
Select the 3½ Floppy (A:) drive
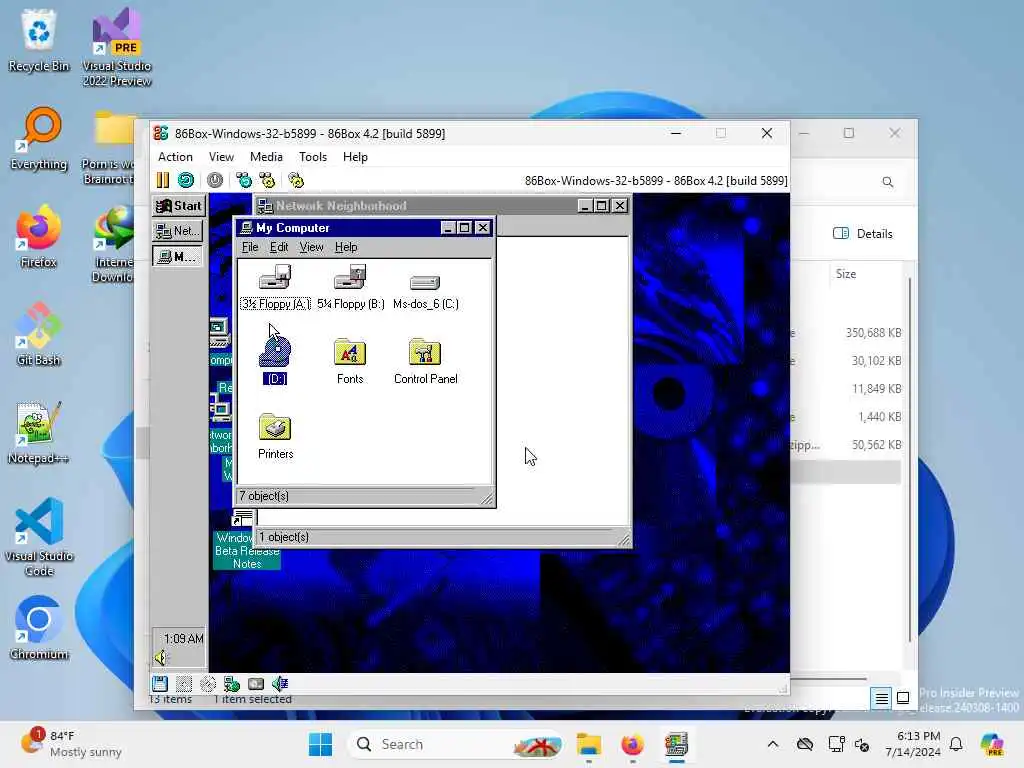point(275,287)
